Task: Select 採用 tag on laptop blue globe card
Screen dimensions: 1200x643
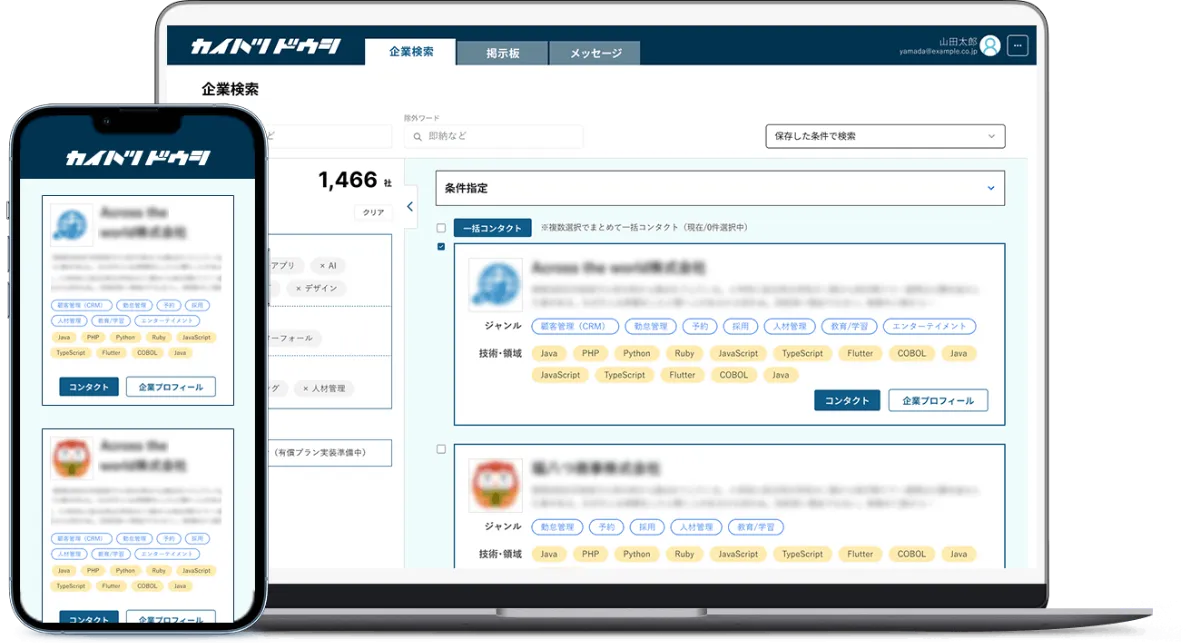Action: point(739,326)
